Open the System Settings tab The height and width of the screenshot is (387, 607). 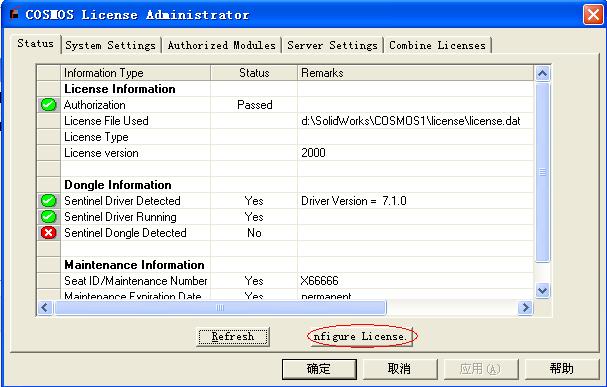(110, 45)
